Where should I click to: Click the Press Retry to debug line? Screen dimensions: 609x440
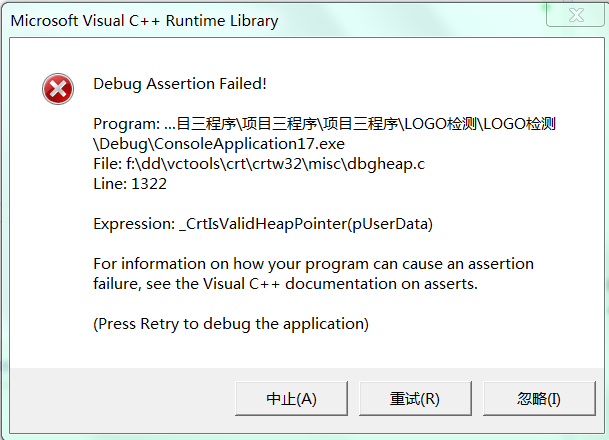point(231,324)
